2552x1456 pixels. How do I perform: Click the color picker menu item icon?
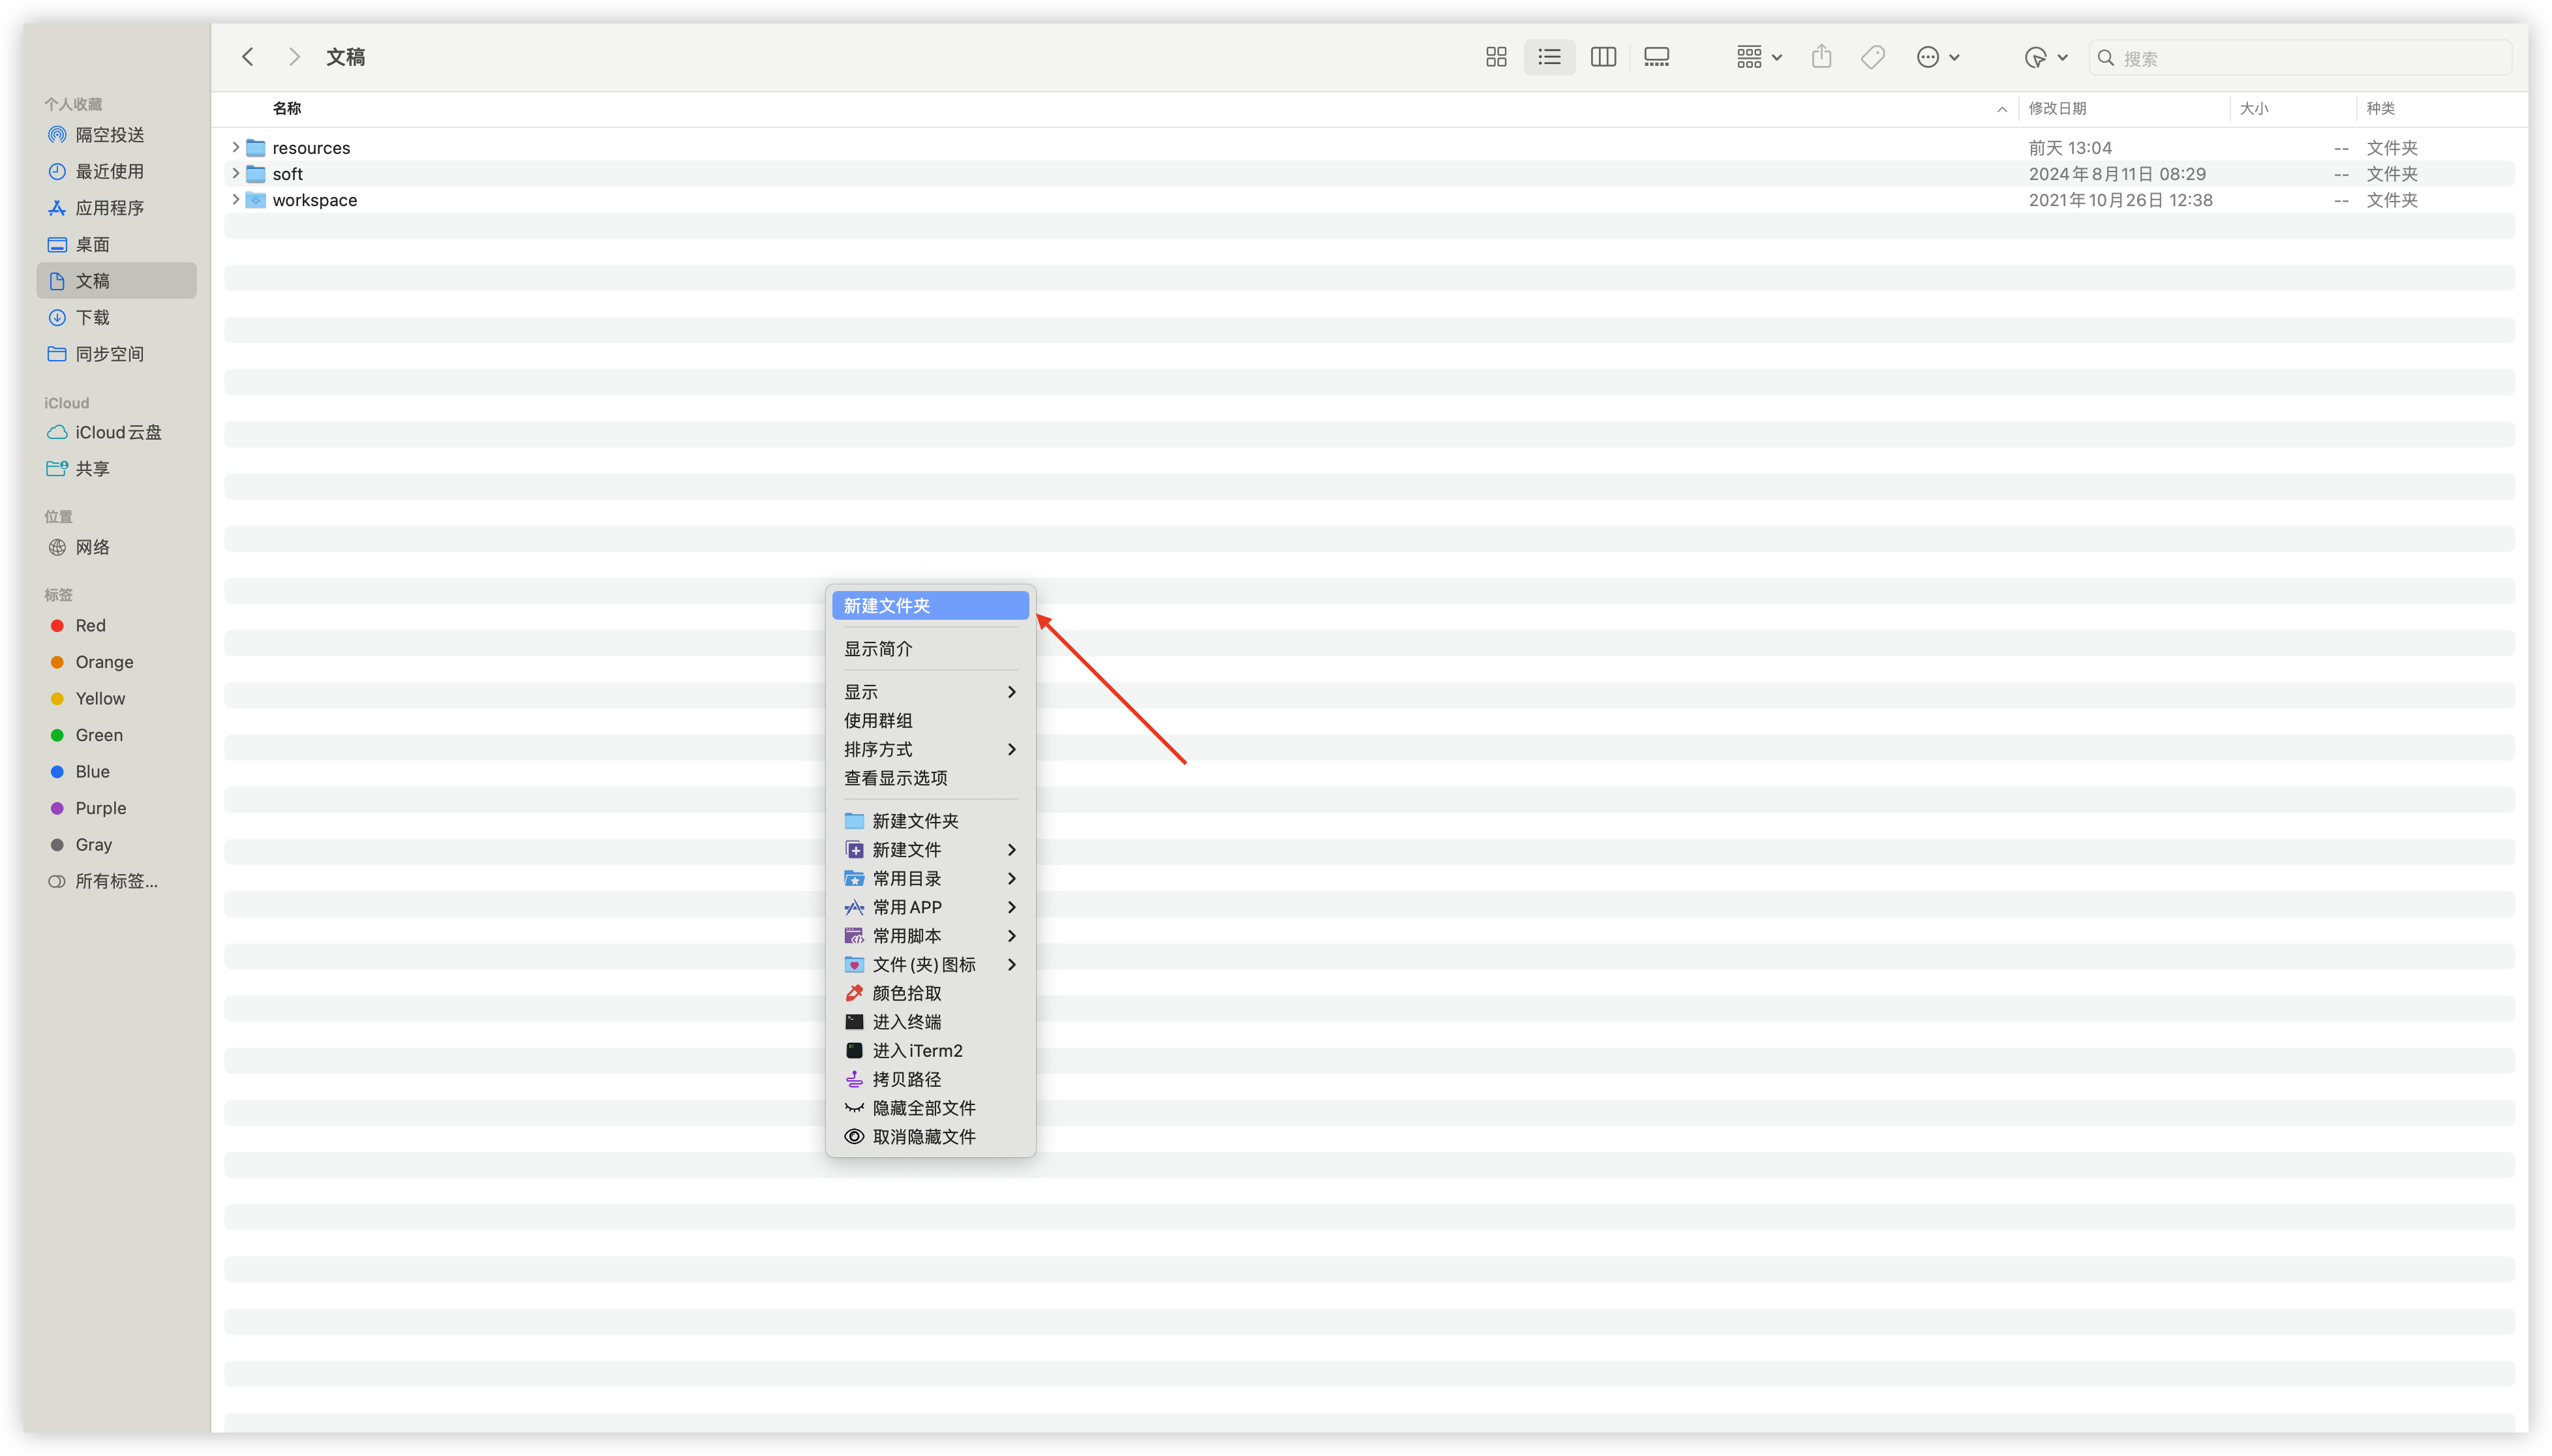tap(854, 993)
